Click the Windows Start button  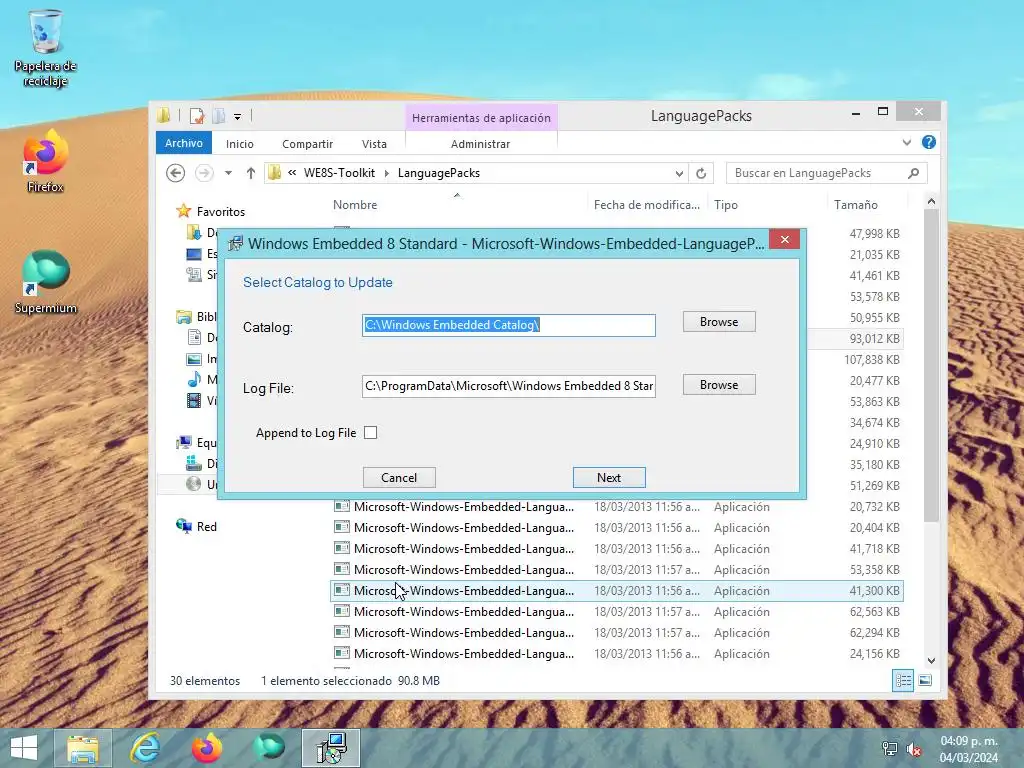click(x=24, y=748)
